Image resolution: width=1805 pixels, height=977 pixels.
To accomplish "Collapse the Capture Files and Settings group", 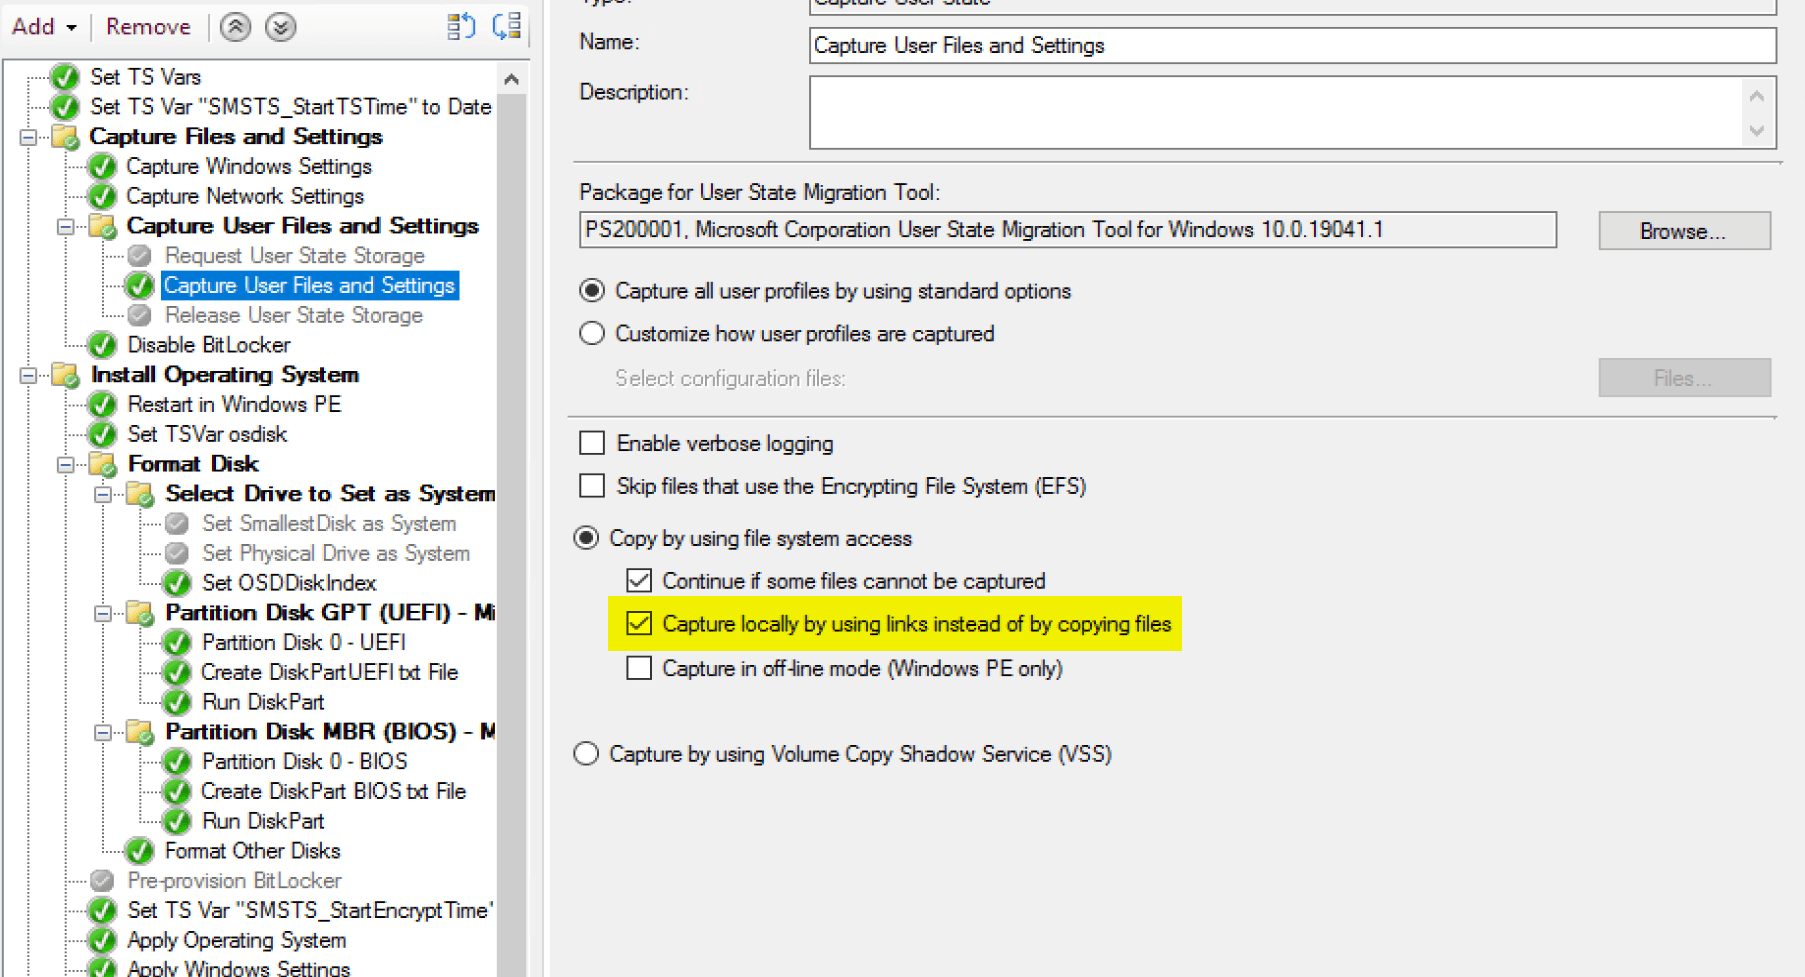I will click(28, 137).
